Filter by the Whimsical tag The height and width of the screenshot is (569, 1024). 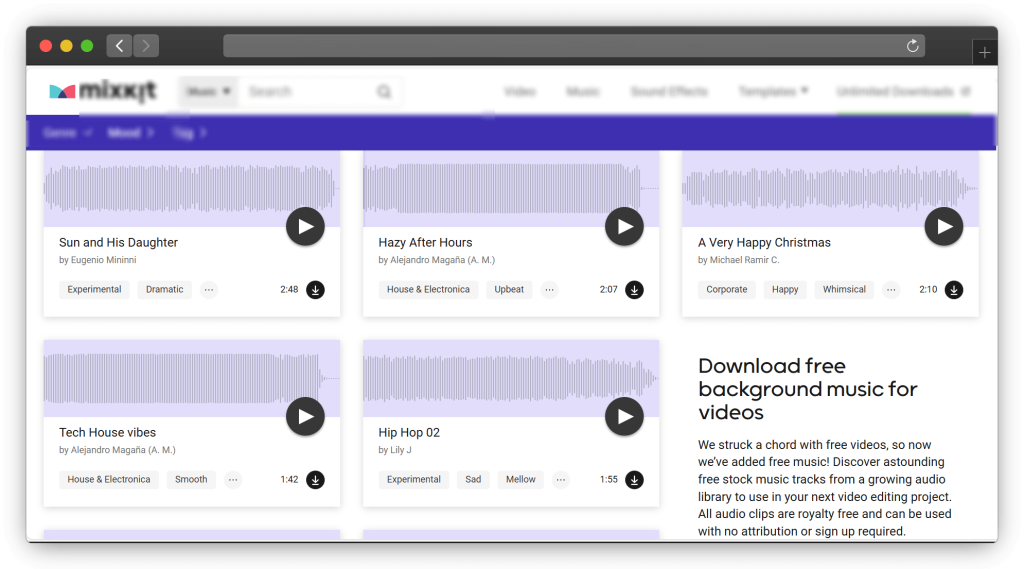pos(844,290)
